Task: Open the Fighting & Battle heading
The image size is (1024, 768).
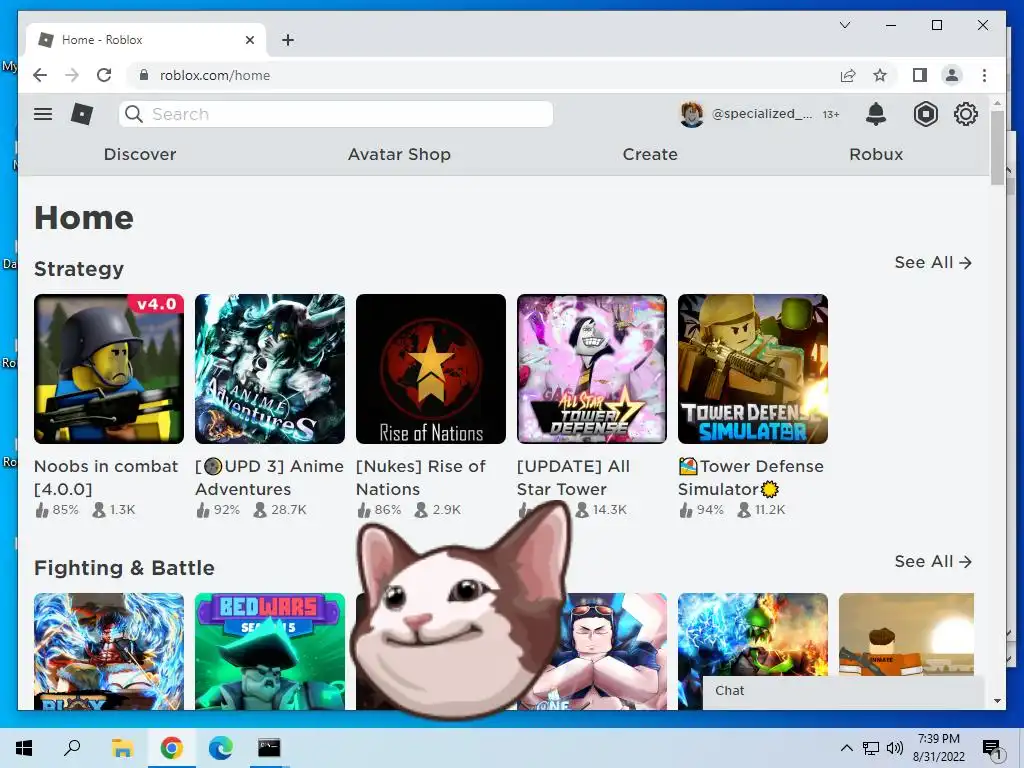Action: pyautogui.click(x=124, y=568)
